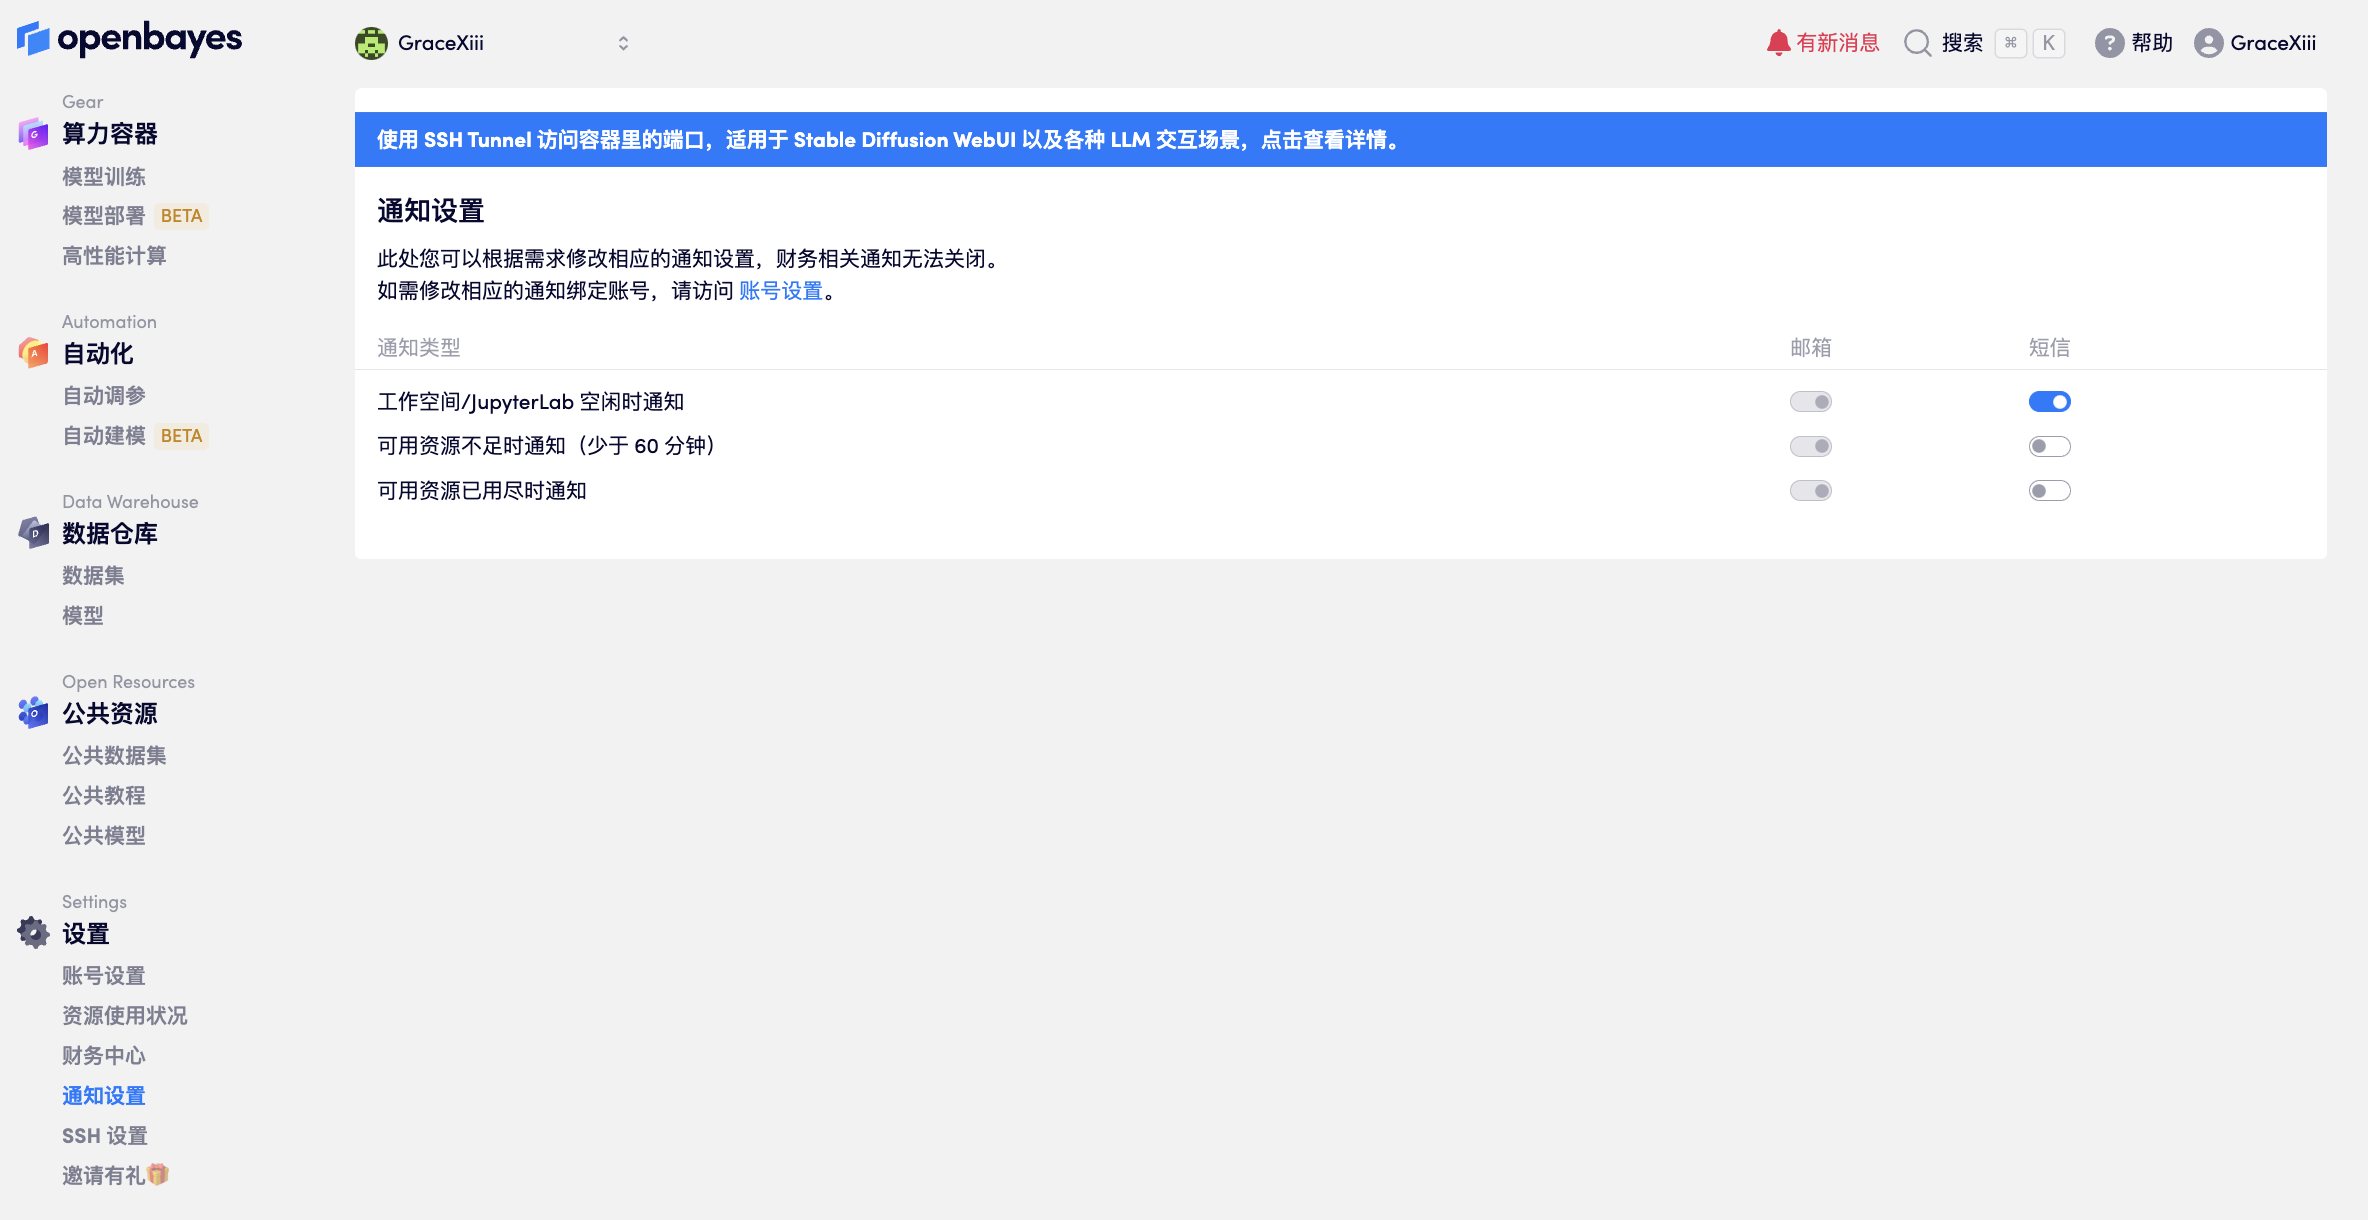
Task: Select SSH 设置 in the sidebar
Action: pyautogui.click(x=103, y=1135)
